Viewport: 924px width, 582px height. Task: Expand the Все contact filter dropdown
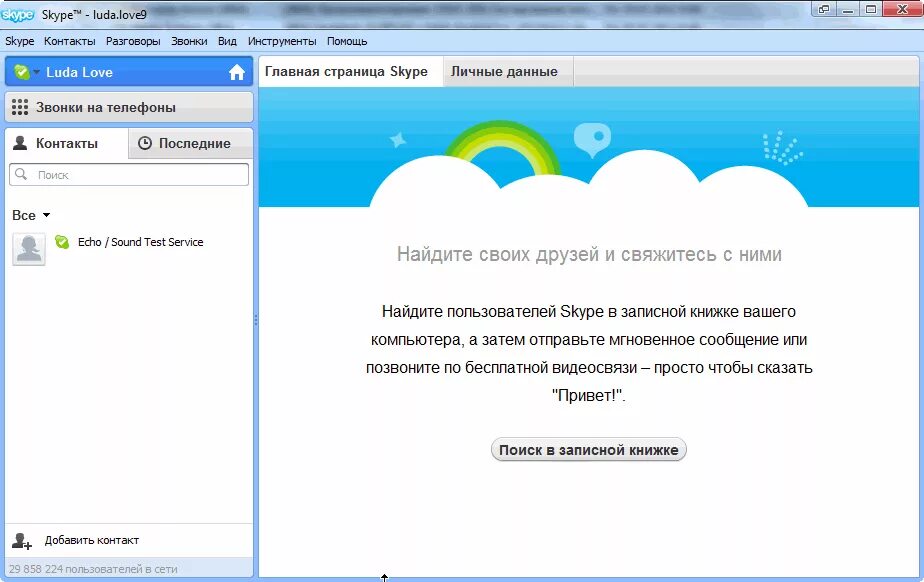[x=31, y=216]
